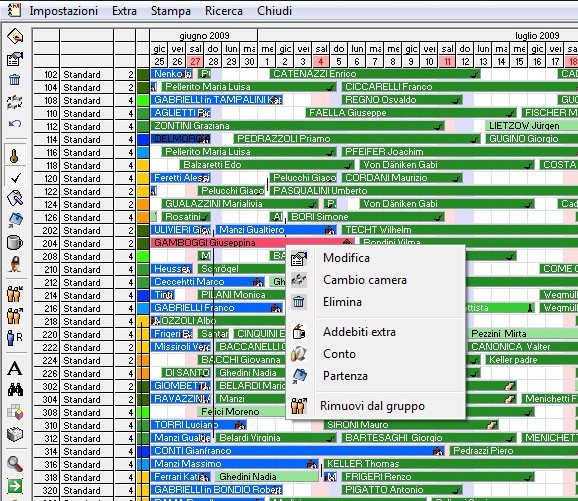
Task: Open the Stampa menu
Action: coord(171,11)
